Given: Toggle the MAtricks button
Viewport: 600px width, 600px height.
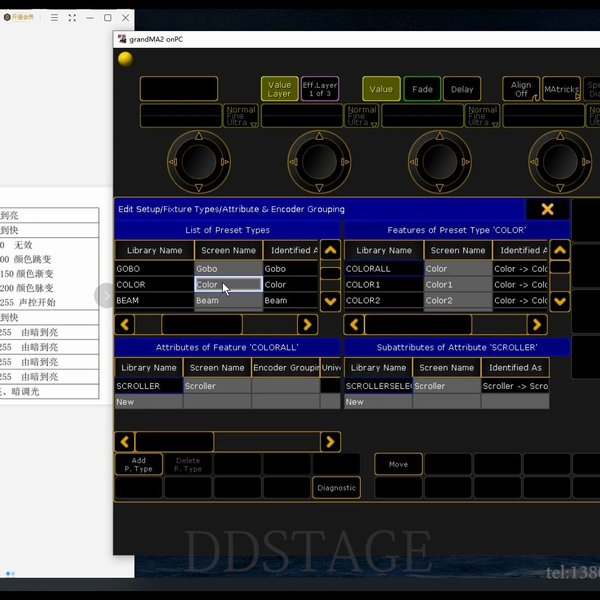Looking at the screenshot, I should (x=561, y=89).
